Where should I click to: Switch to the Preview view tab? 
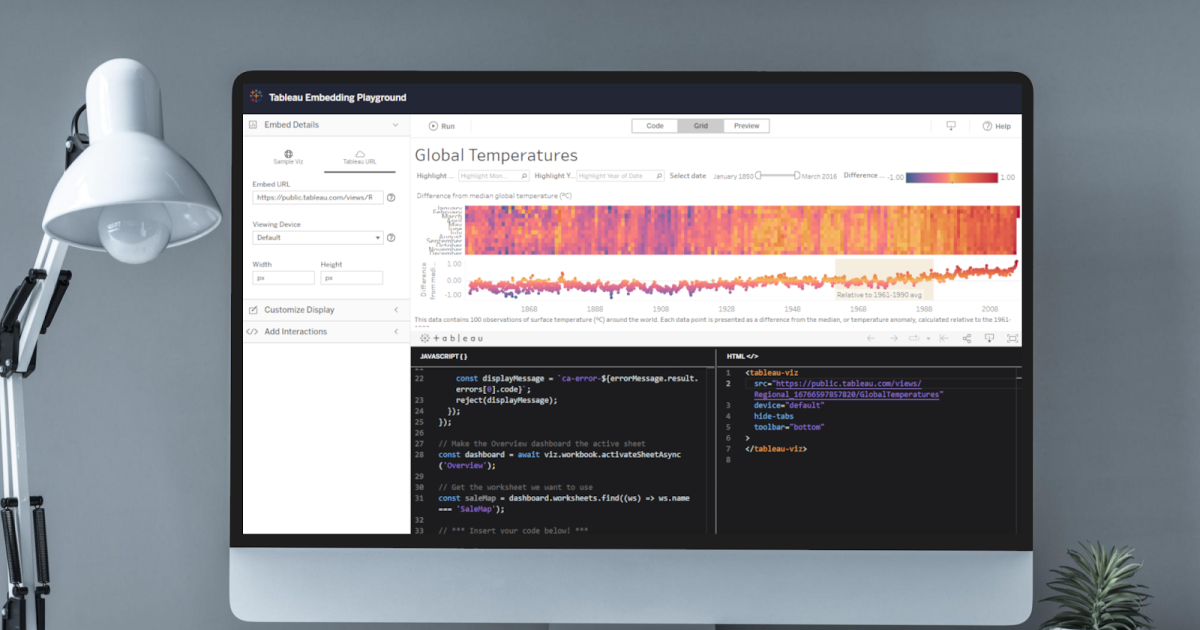point(747,126)
